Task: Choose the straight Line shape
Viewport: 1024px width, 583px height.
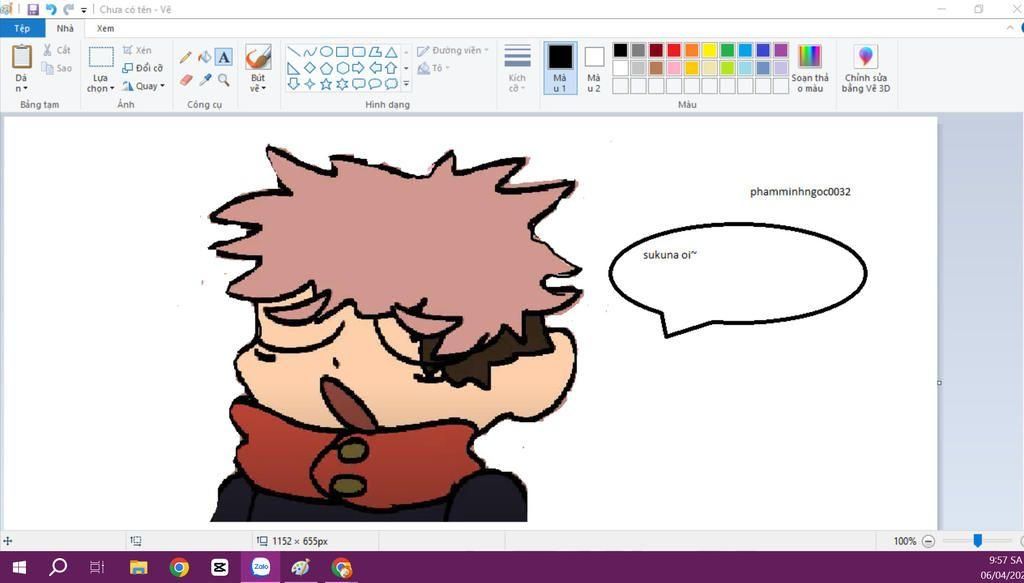Action: (294, 52)
